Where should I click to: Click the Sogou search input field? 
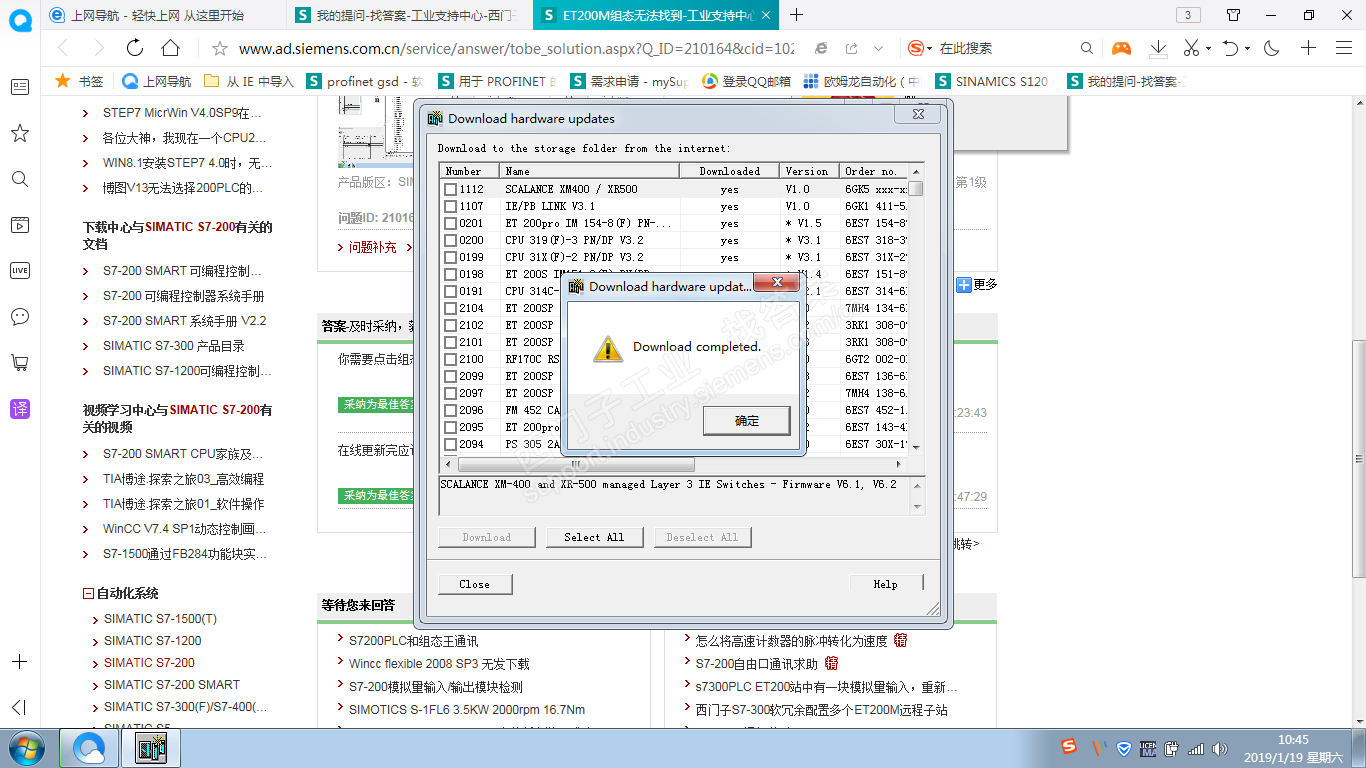(x=1005, y=48)
